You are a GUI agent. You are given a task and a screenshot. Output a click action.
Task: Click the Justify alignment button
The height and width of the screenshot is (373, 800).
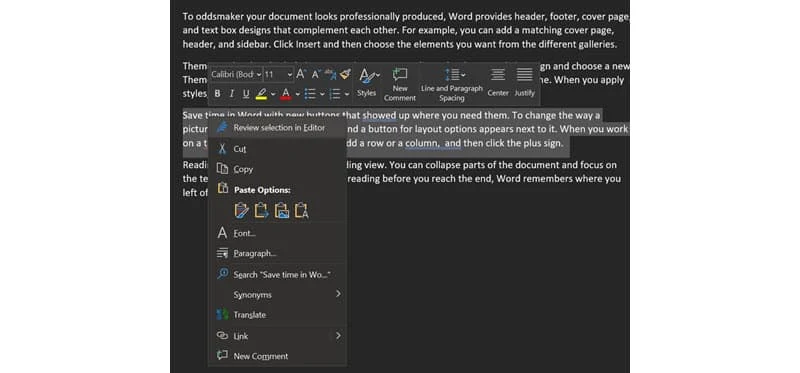(524, 82)
